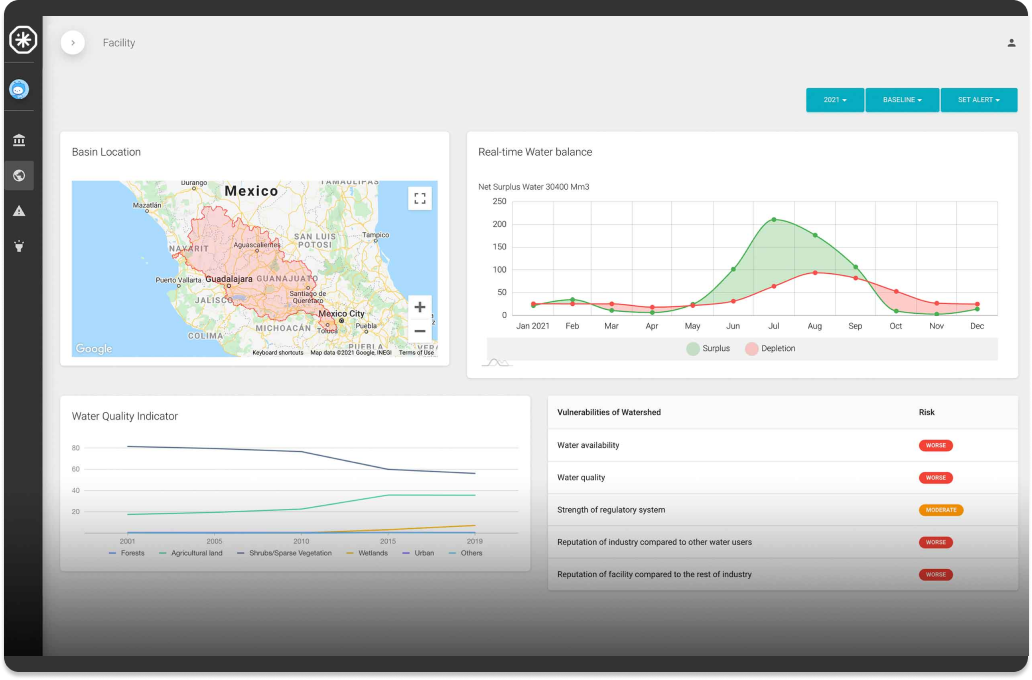The width and height of the screenshot is (1032, 680).
Task: Zoom in on the basin map
Action: [420, 307]
